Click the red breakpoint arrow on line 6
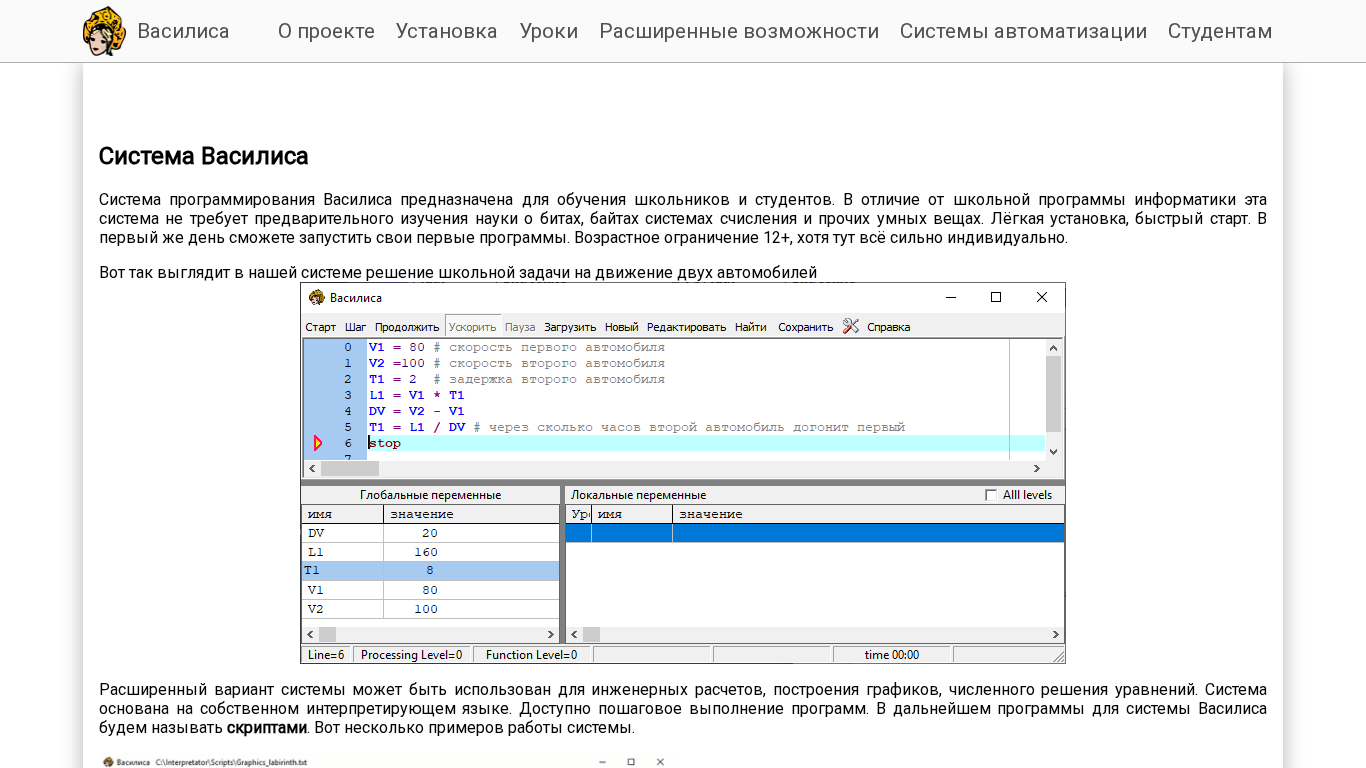The width and height of the screenshot is (1366, 768). point(318,443)
